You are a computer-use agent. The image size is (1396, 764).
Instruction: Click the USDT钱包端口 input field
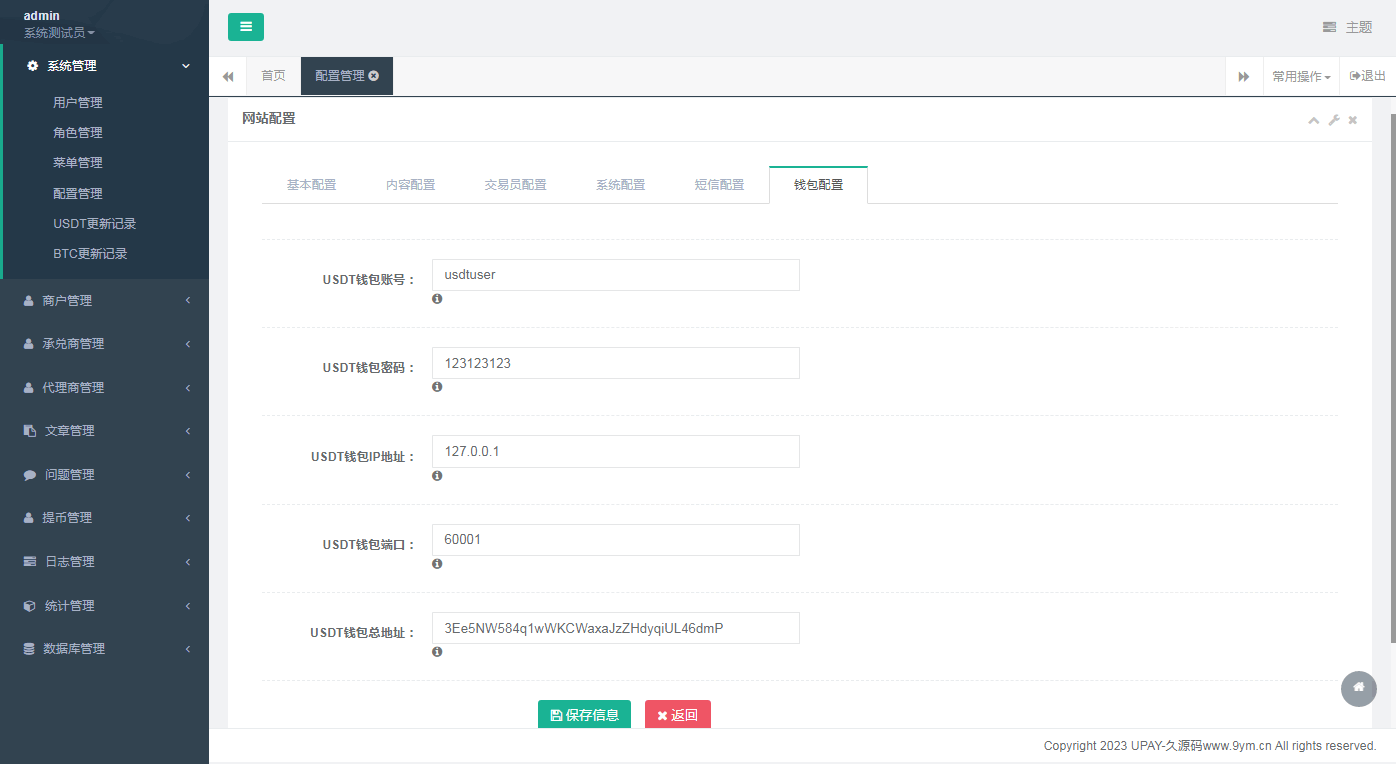[x=615, y=540]
